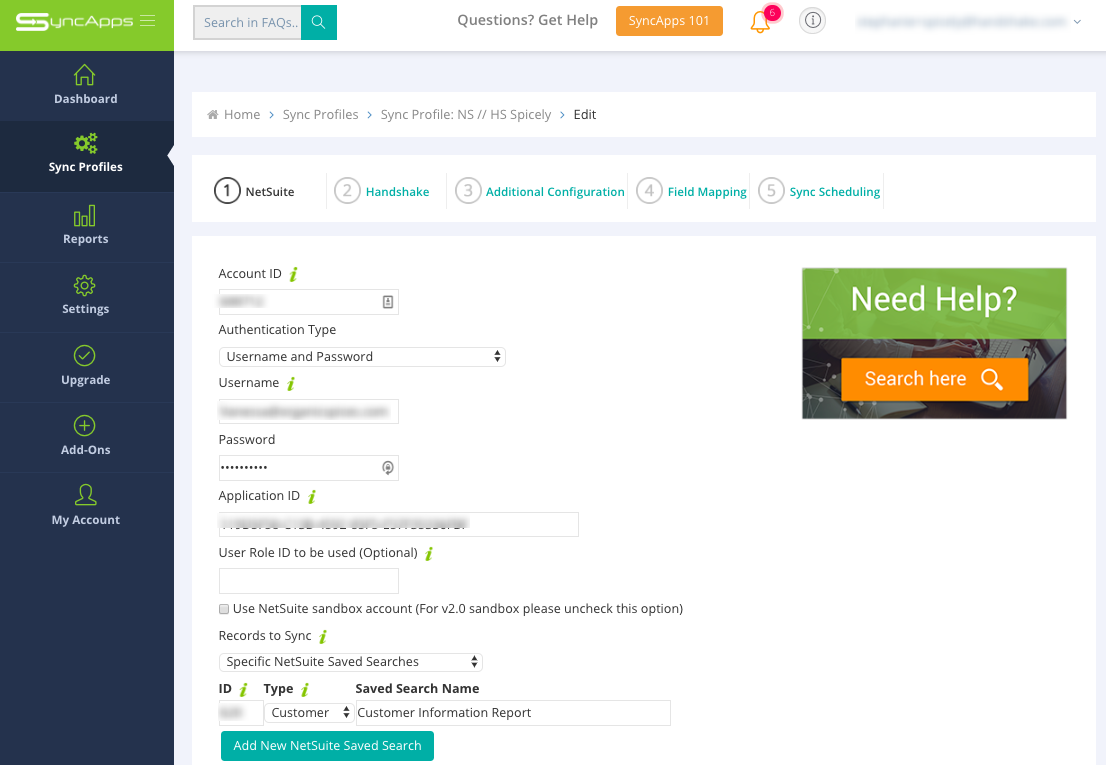Click the SyncApps logo
The height and width of the screenshot is (765, 1106).
(x=74, y=21)
